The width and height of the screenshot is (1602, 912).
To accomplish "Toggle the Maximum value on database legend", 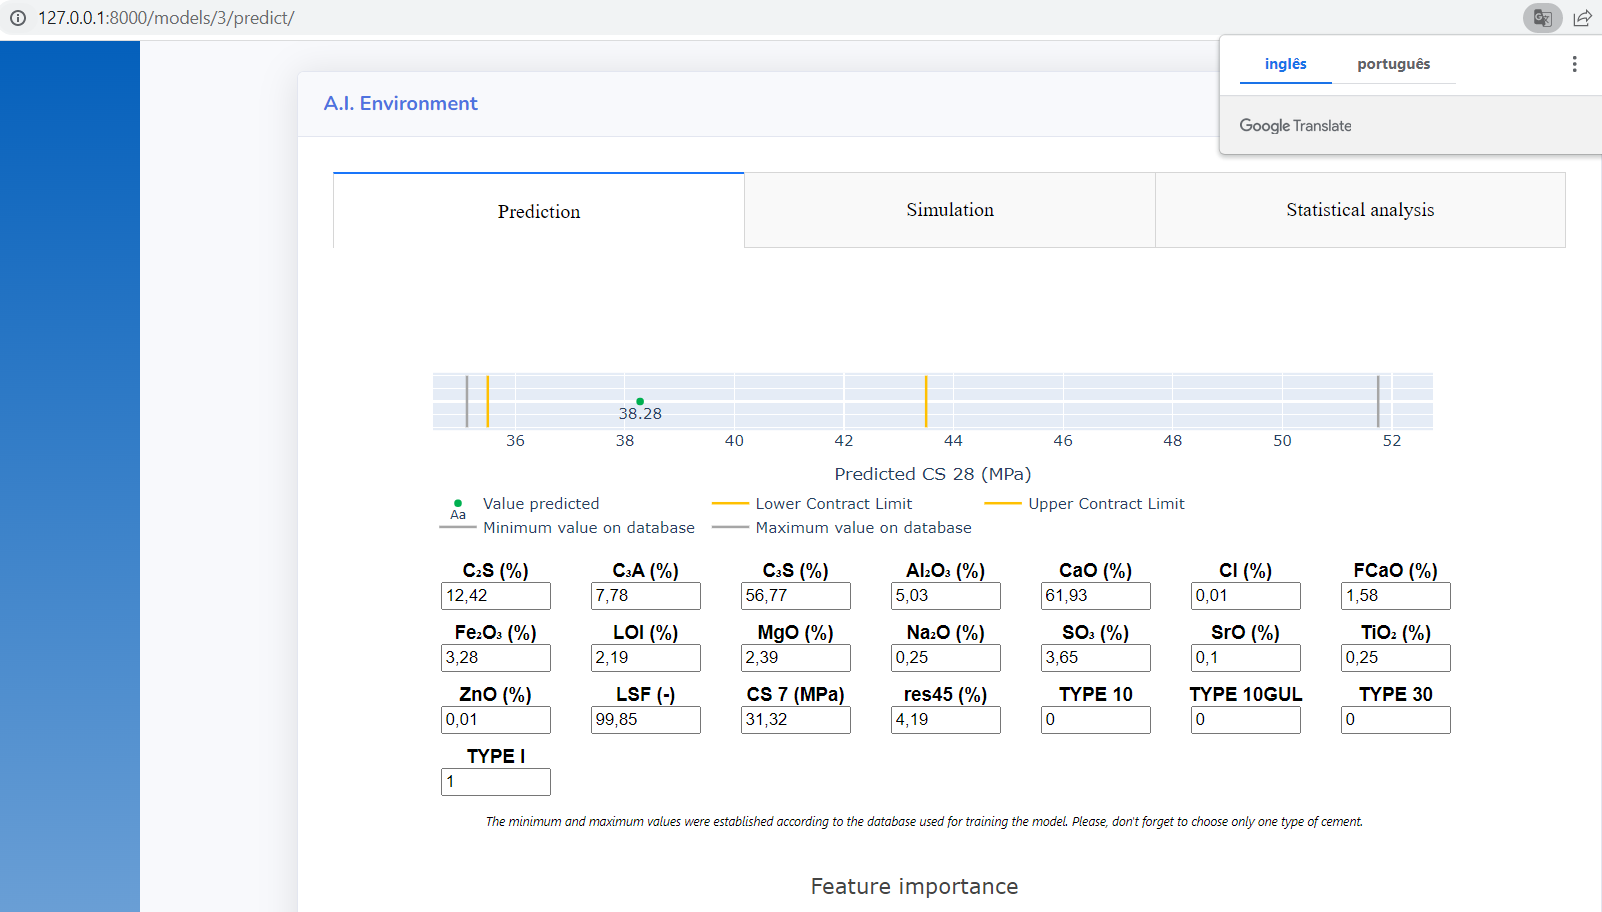I will click(x=863, y=528).
